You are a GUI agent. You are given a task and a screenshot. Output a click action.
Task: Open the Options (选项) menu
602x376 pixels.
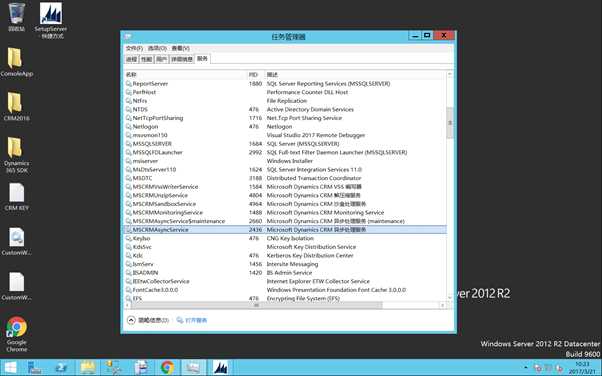tap(157, 48)
